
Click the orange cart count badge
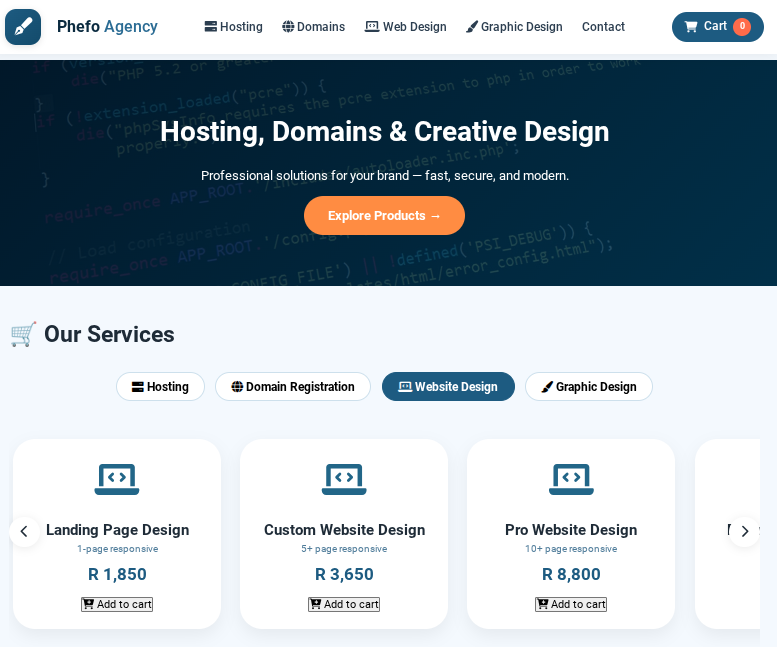pyautogui.click(x=742, y=26)
